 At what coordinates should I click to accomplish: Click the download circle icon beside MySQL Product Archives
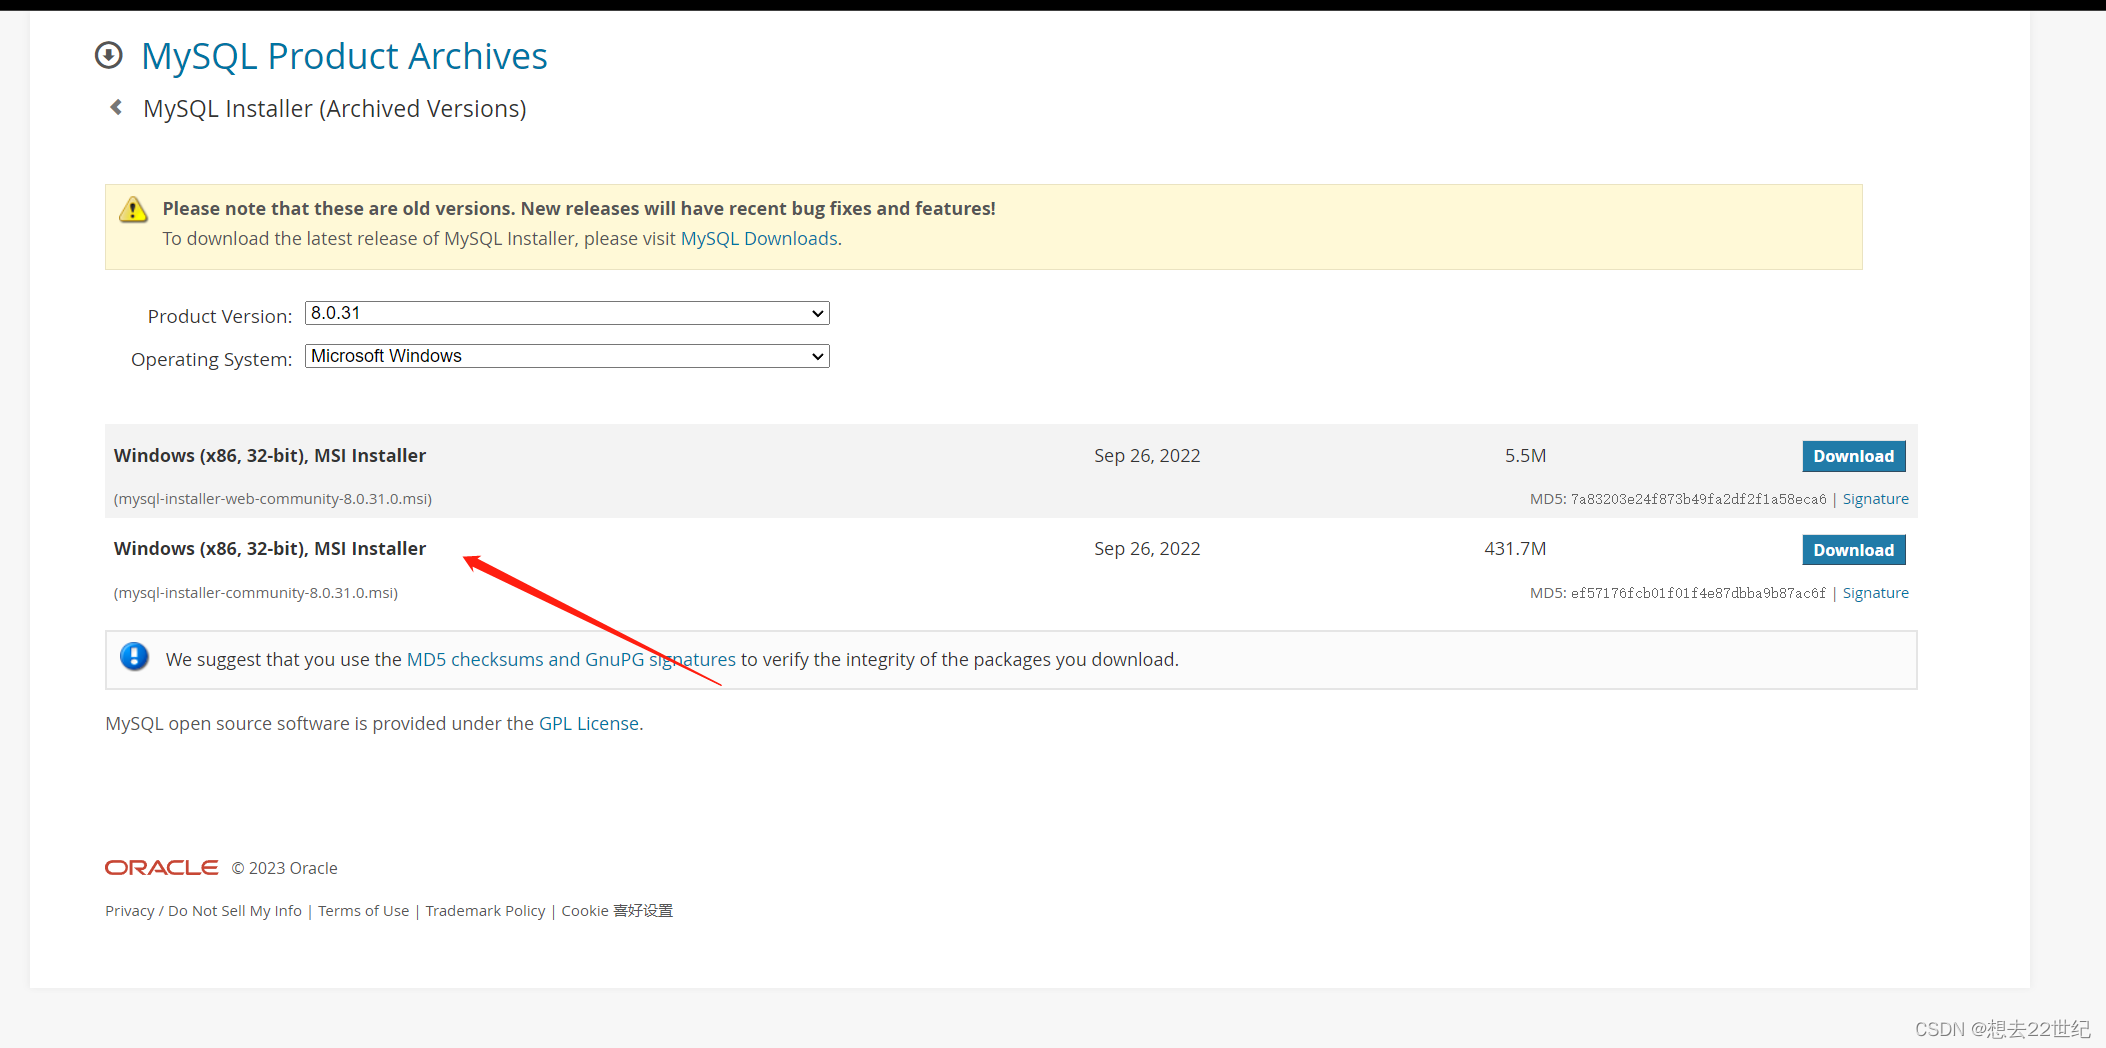click(108, 55)
